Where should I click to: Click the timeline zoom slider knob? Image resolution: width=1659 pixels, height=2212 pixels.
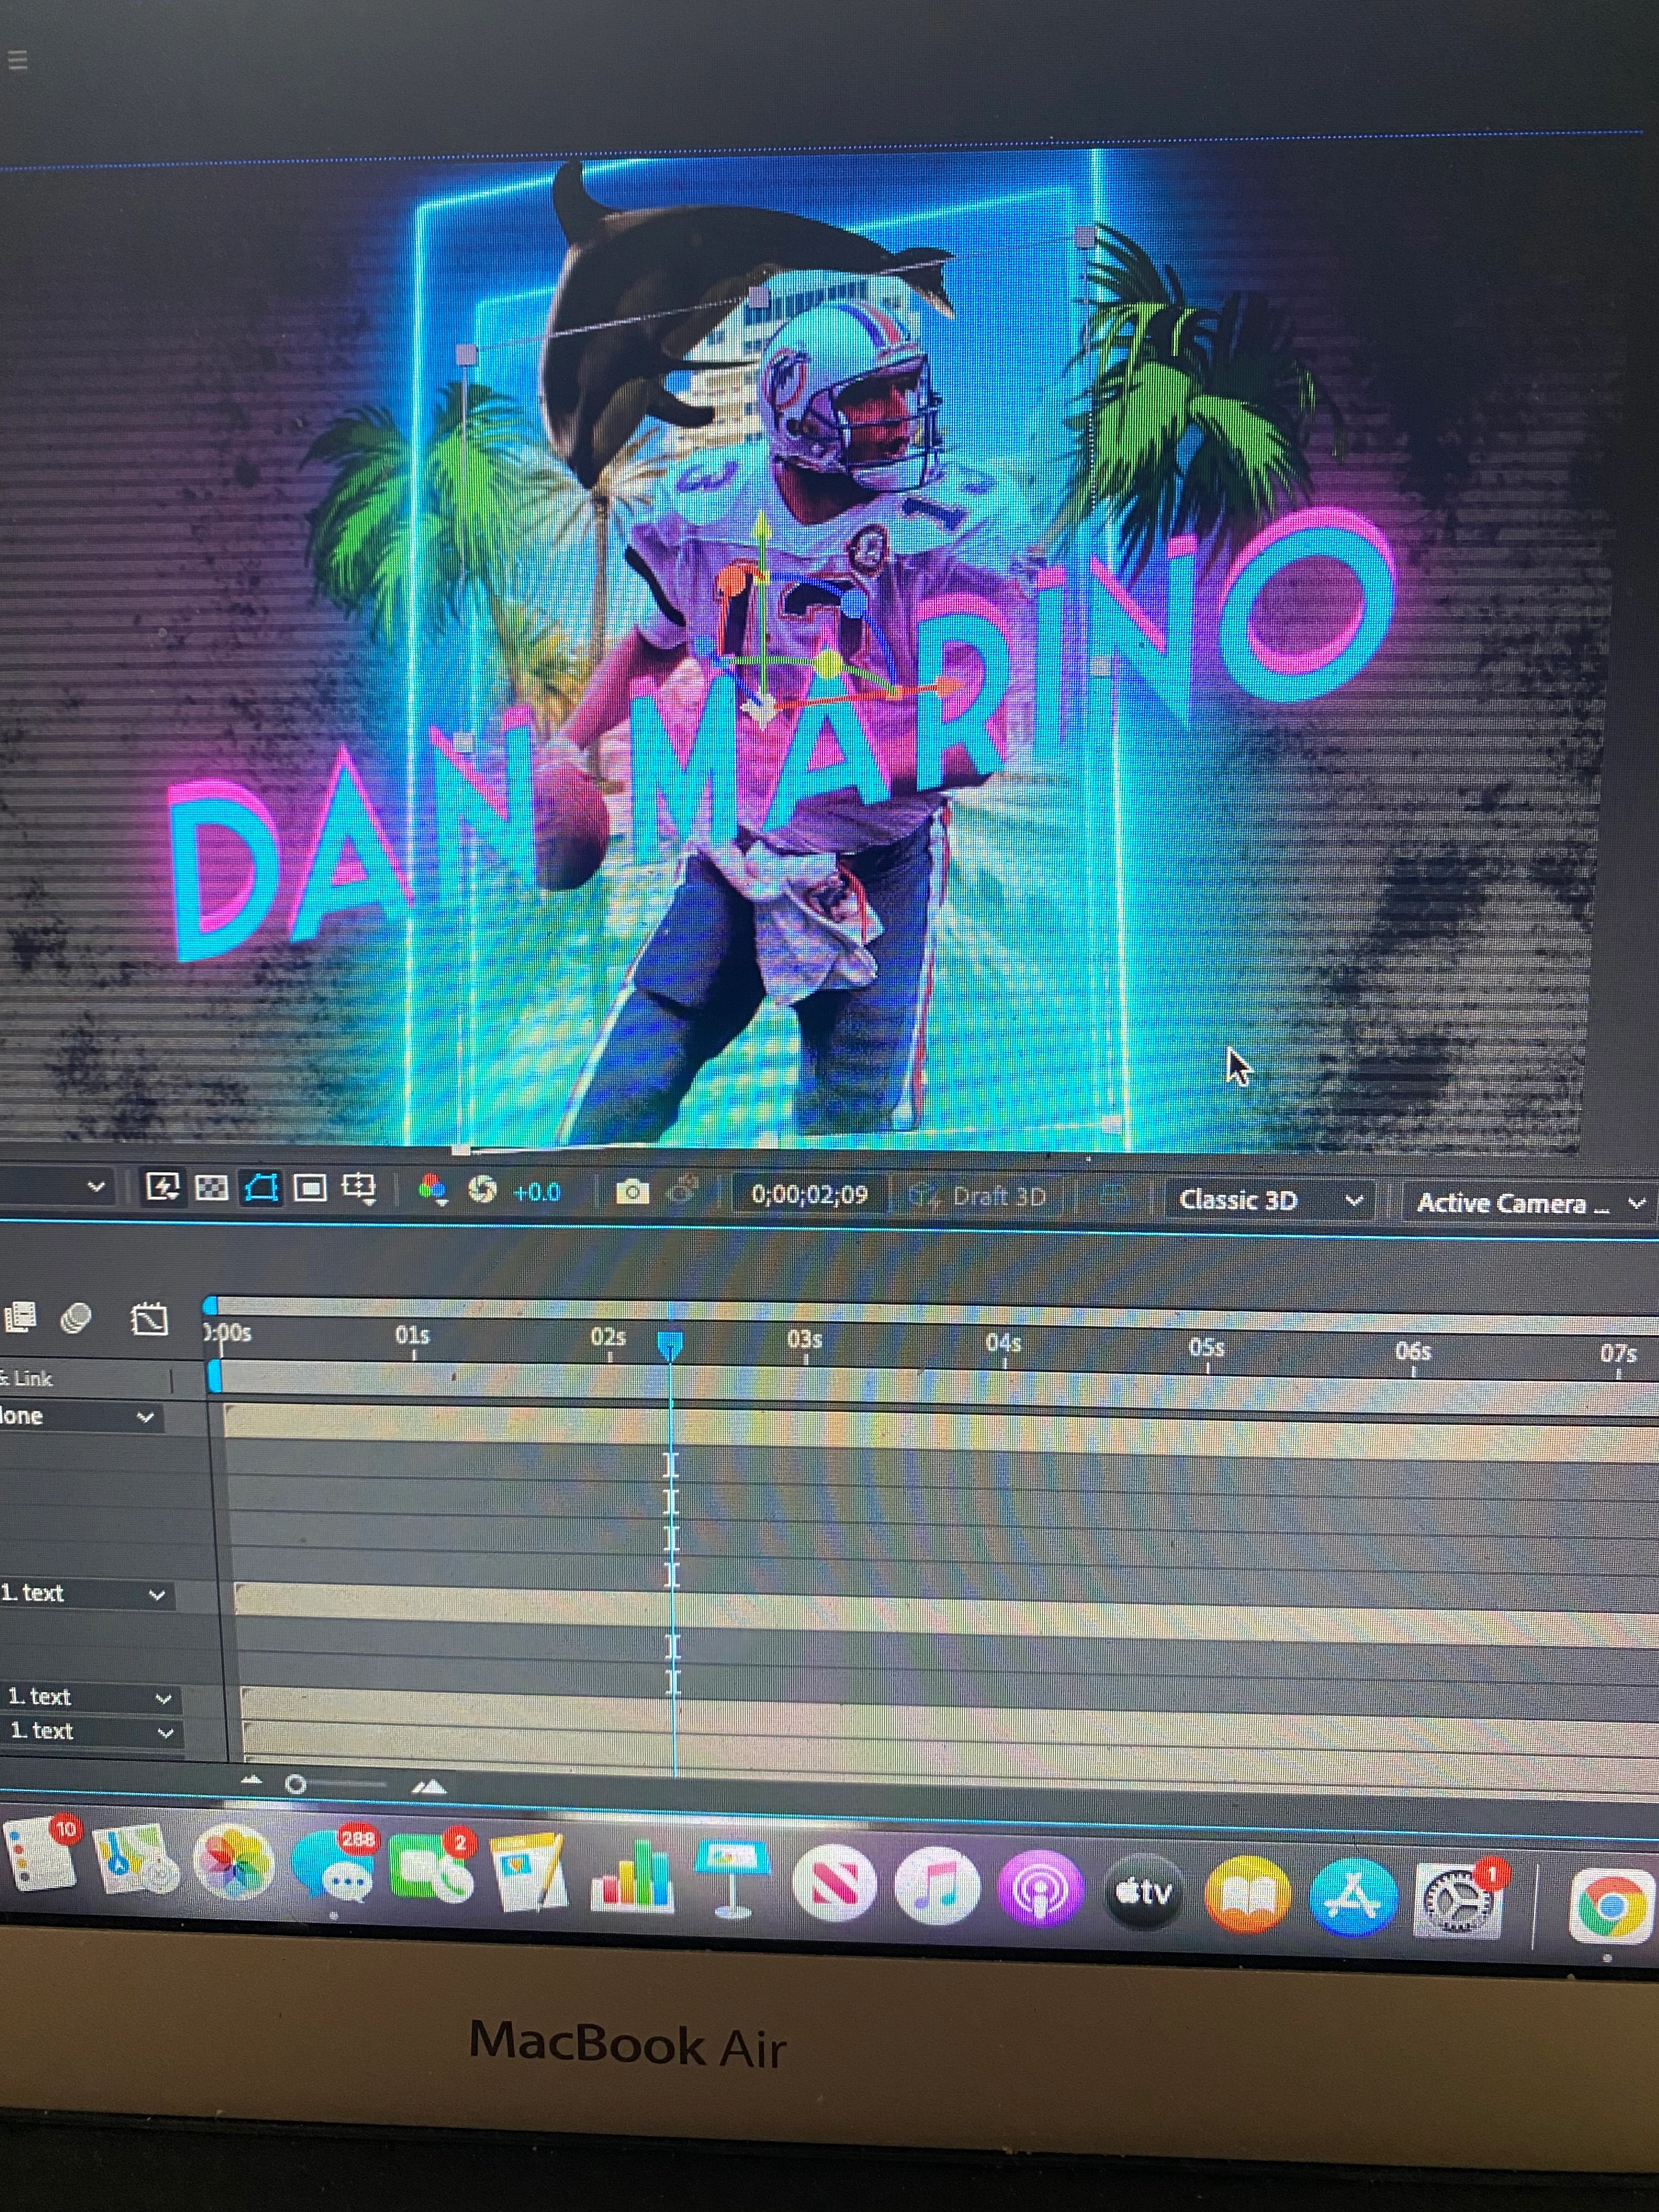[x=295, y=1784]
